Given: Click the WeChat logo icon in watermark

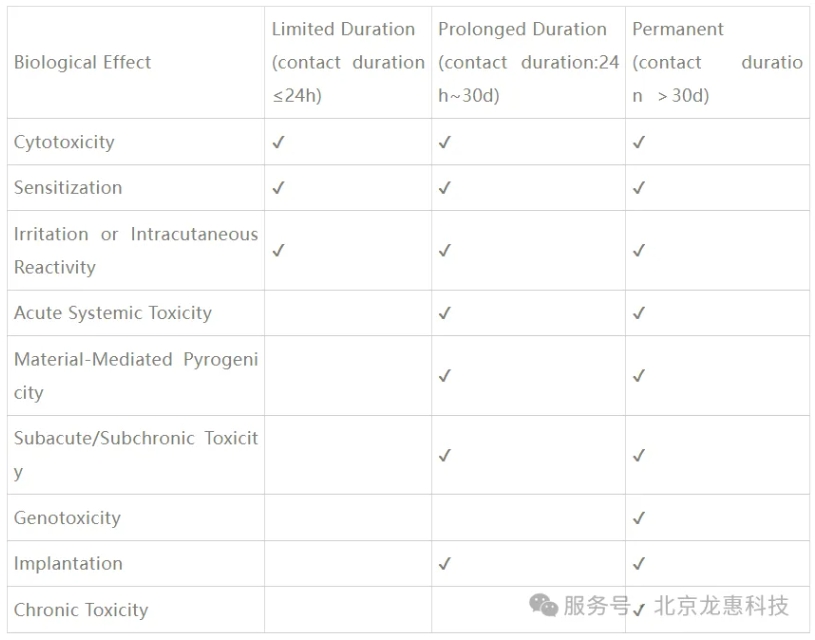Looking at the screenshot, I should click(x=543, y=606).
